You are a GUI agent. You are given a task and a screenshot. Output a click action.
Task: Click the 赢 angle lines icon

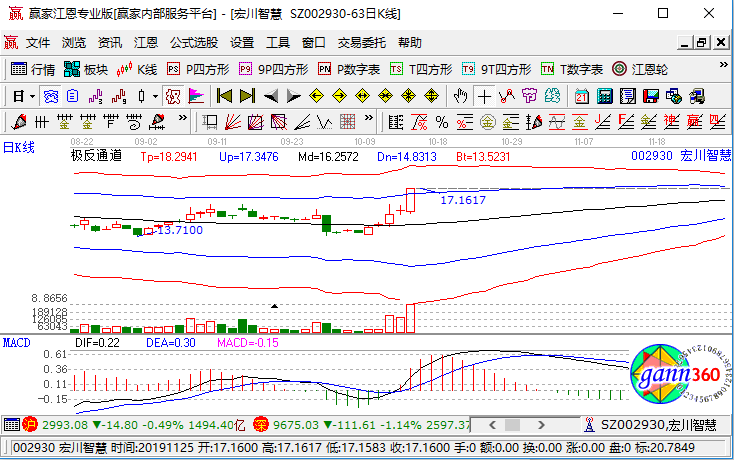click(694, 122)
